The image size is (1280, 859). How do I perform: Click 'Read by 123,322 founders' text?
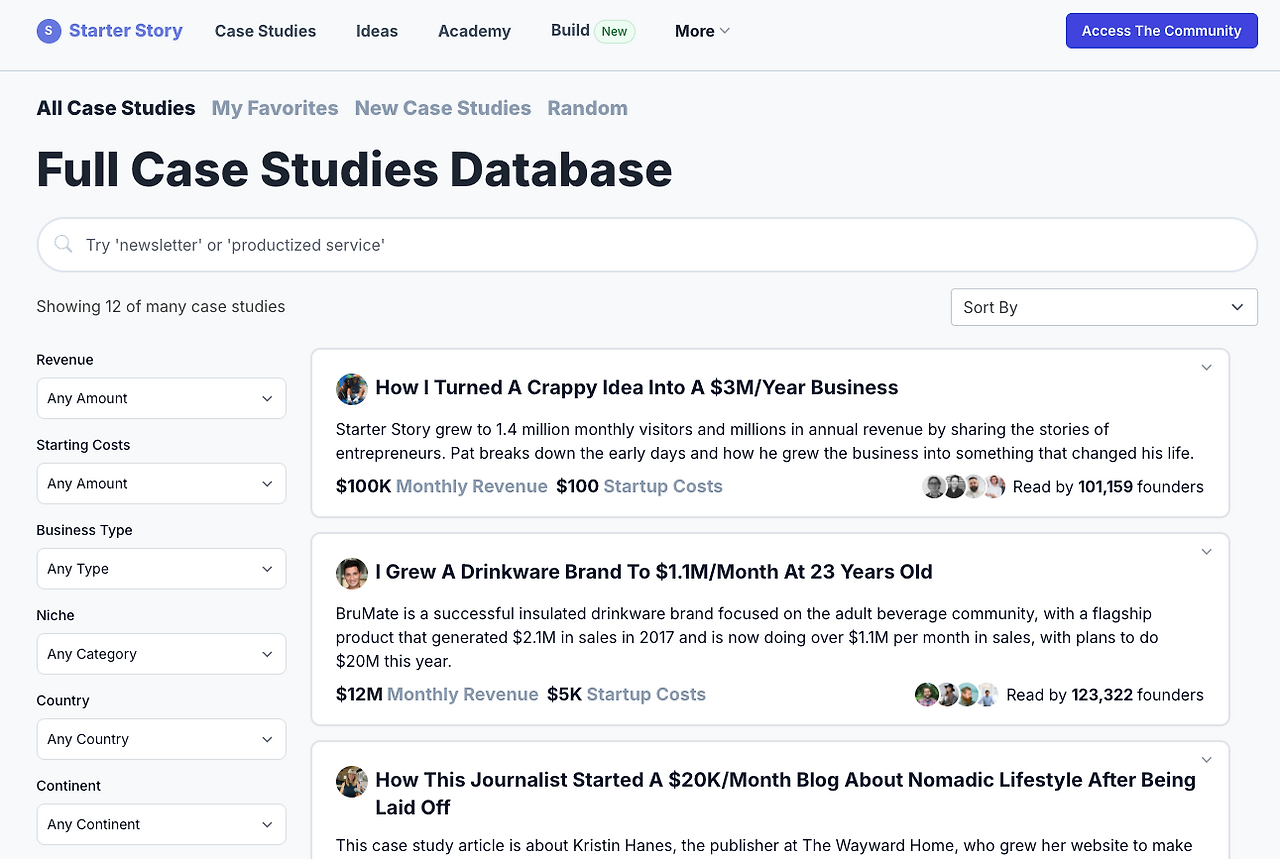pyautogui.click(x=1105, y=695)
